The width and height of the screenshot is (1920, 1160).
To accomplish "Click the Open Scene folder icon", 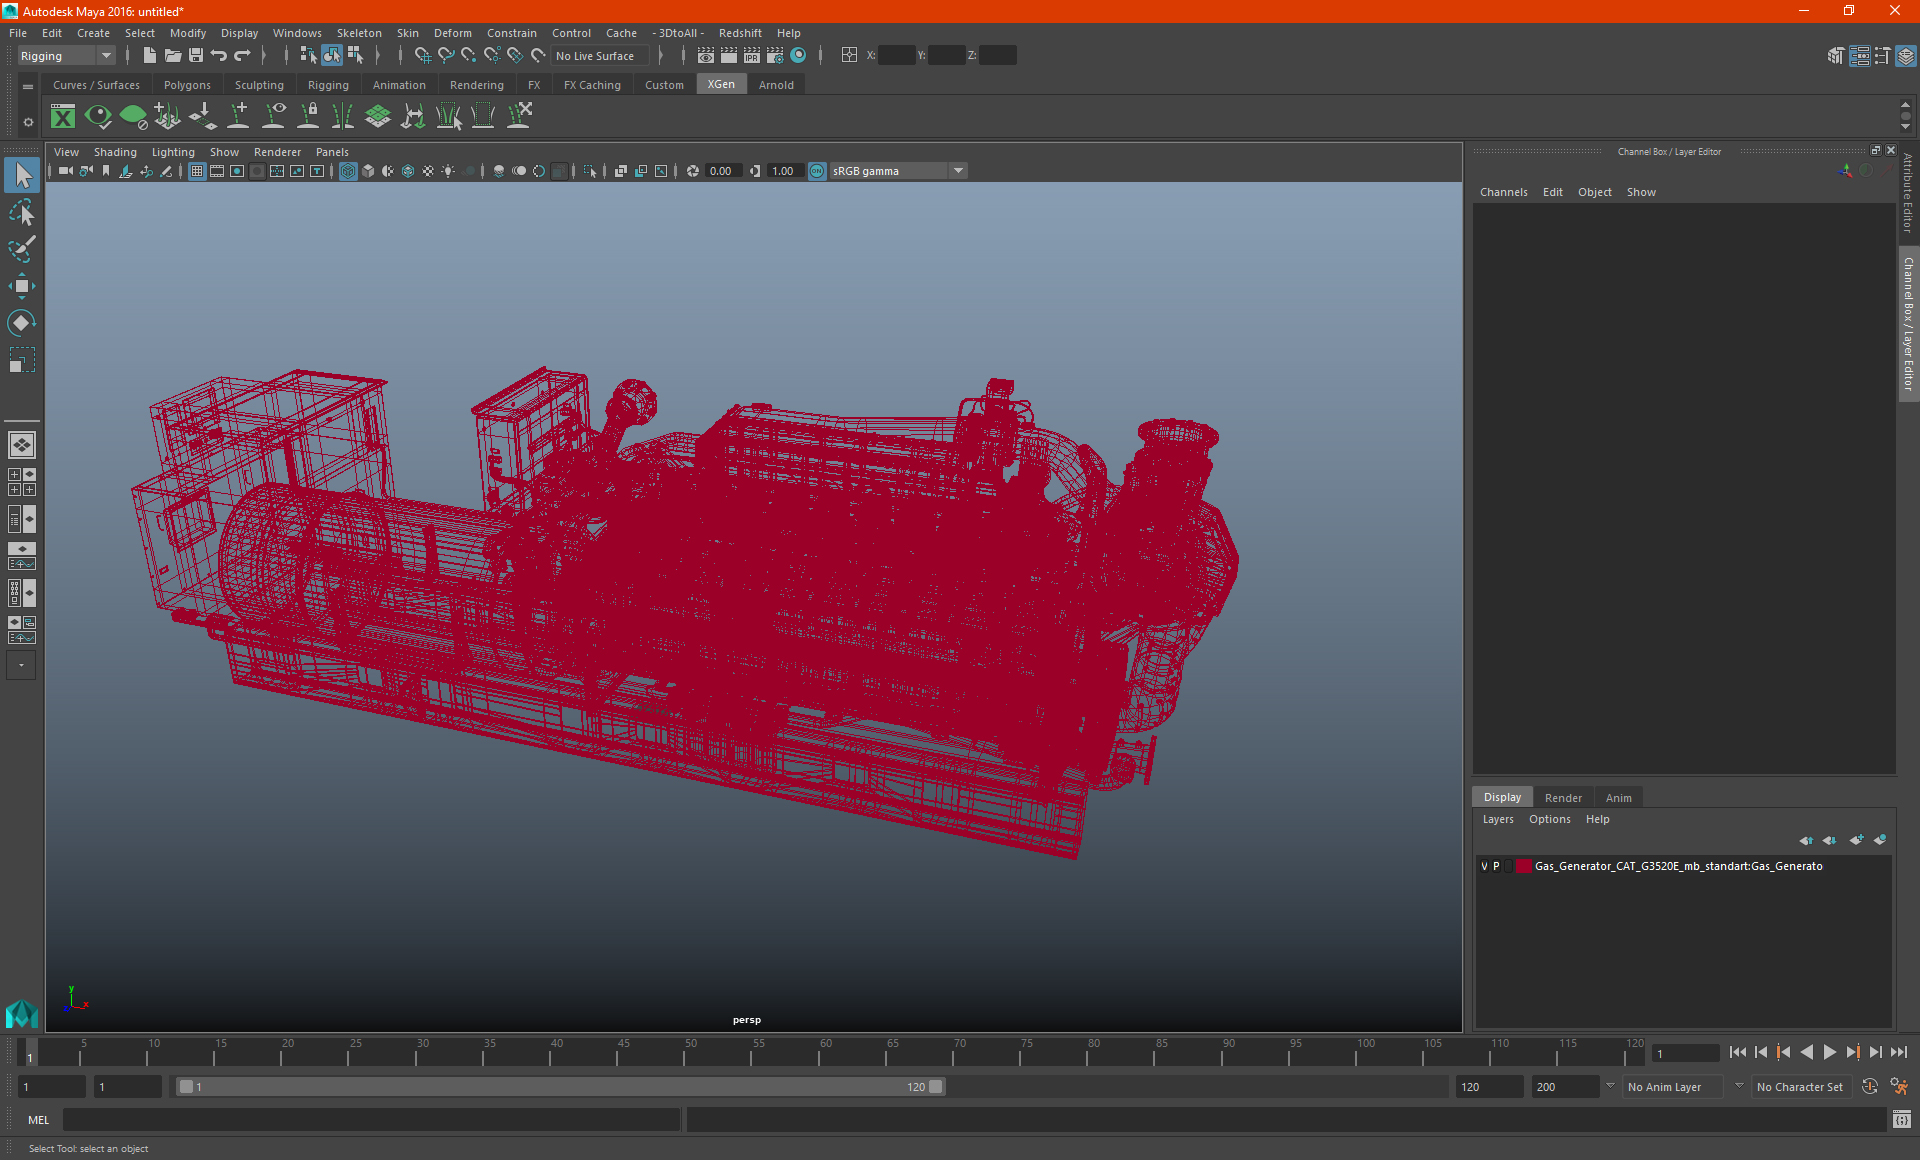I will (173, 56).
